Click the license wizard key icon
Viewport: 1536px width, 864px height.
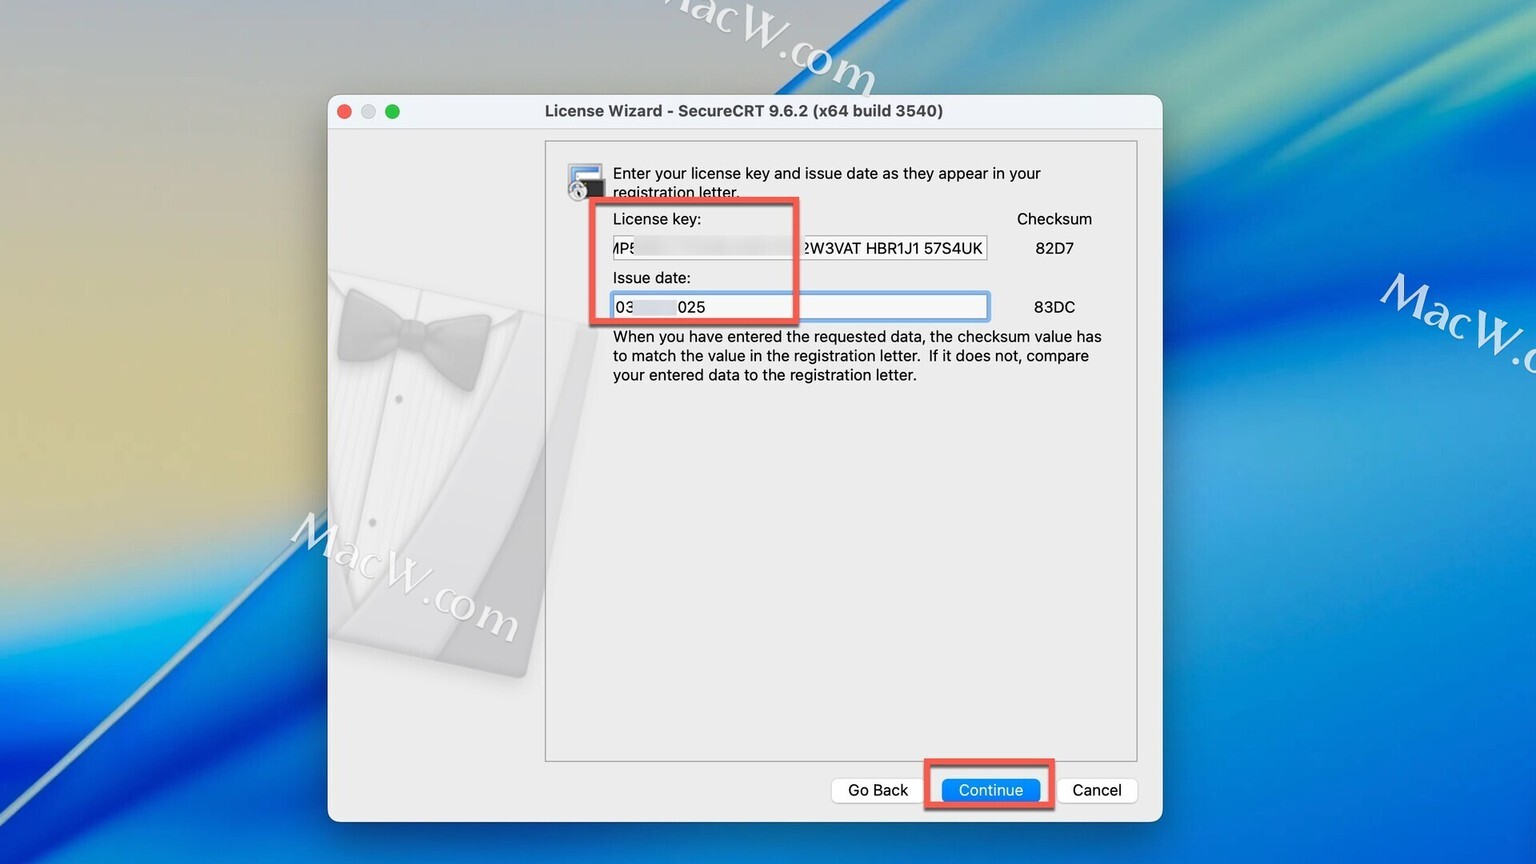[x=585, y=182]
